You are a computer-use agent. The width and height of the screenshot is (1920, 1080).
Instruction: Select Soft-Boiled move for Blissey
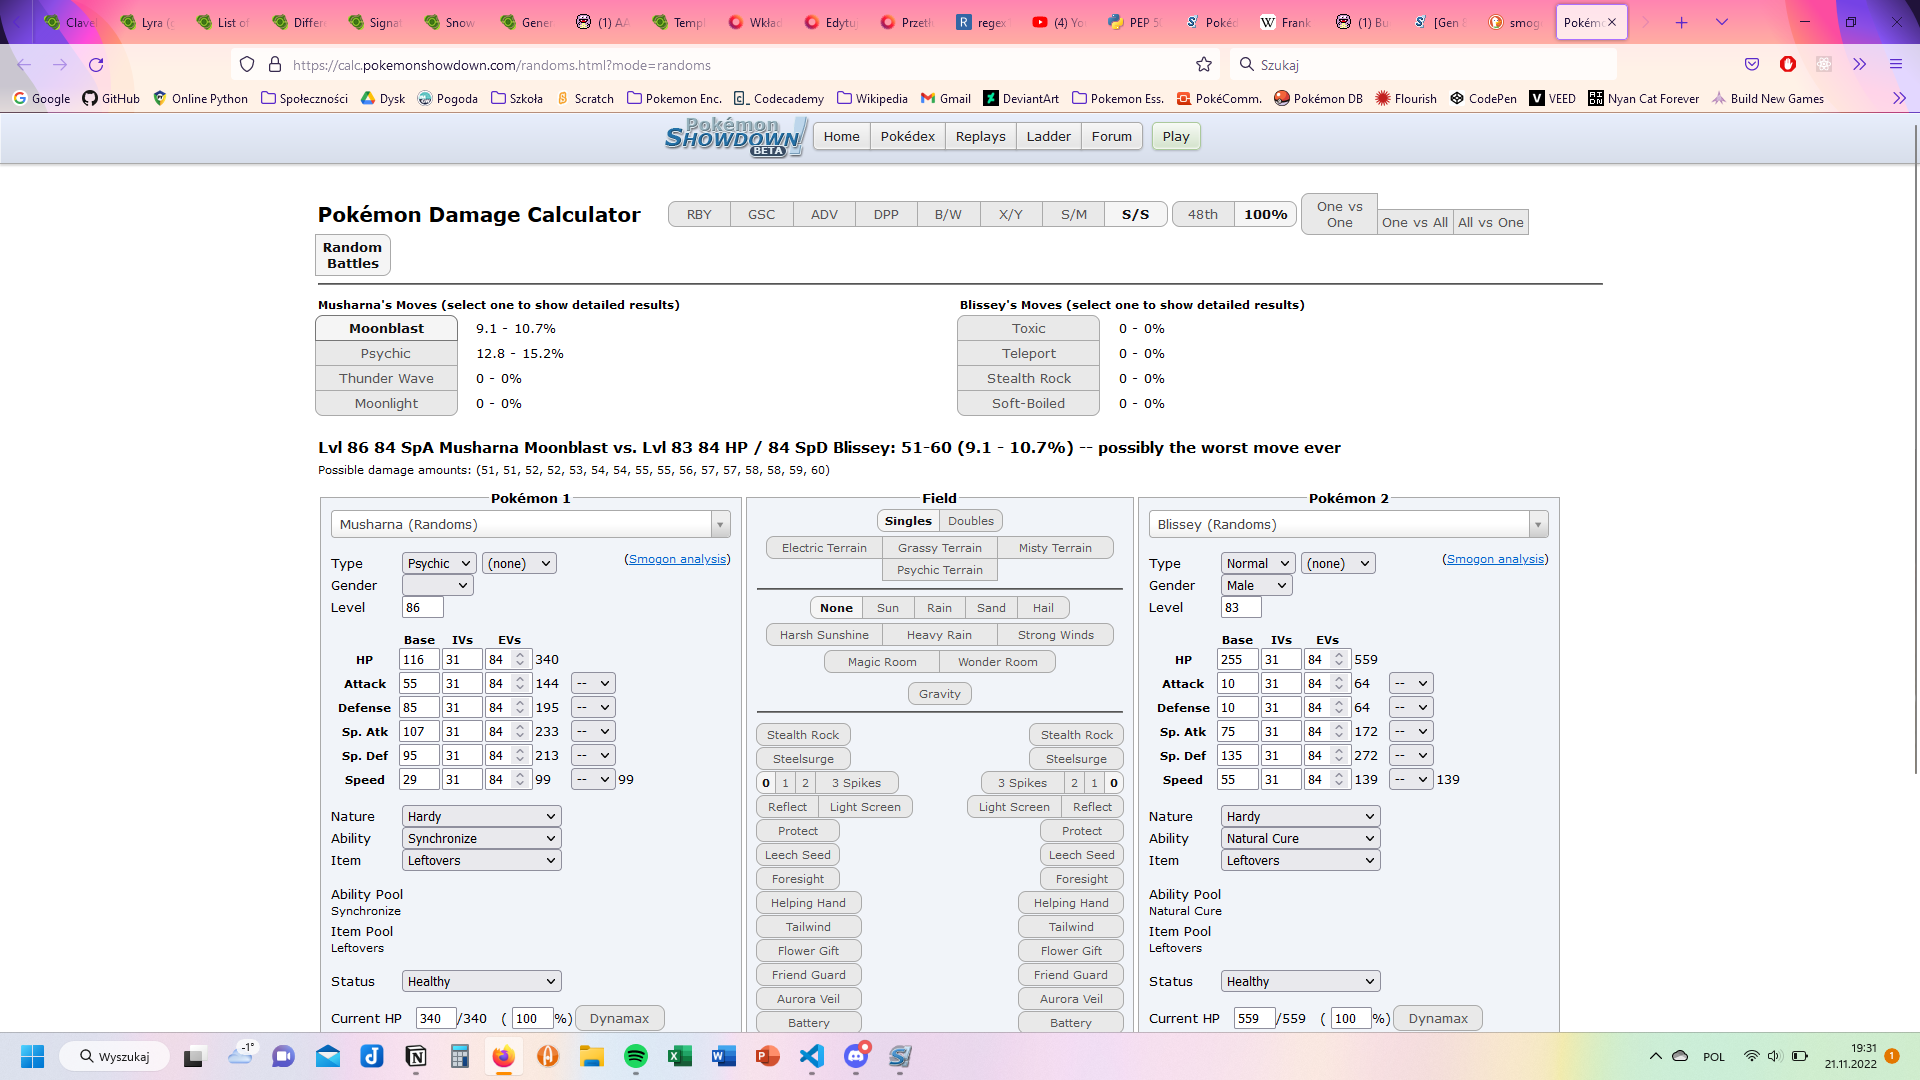pyautogui.click(x=1028, y=403)
